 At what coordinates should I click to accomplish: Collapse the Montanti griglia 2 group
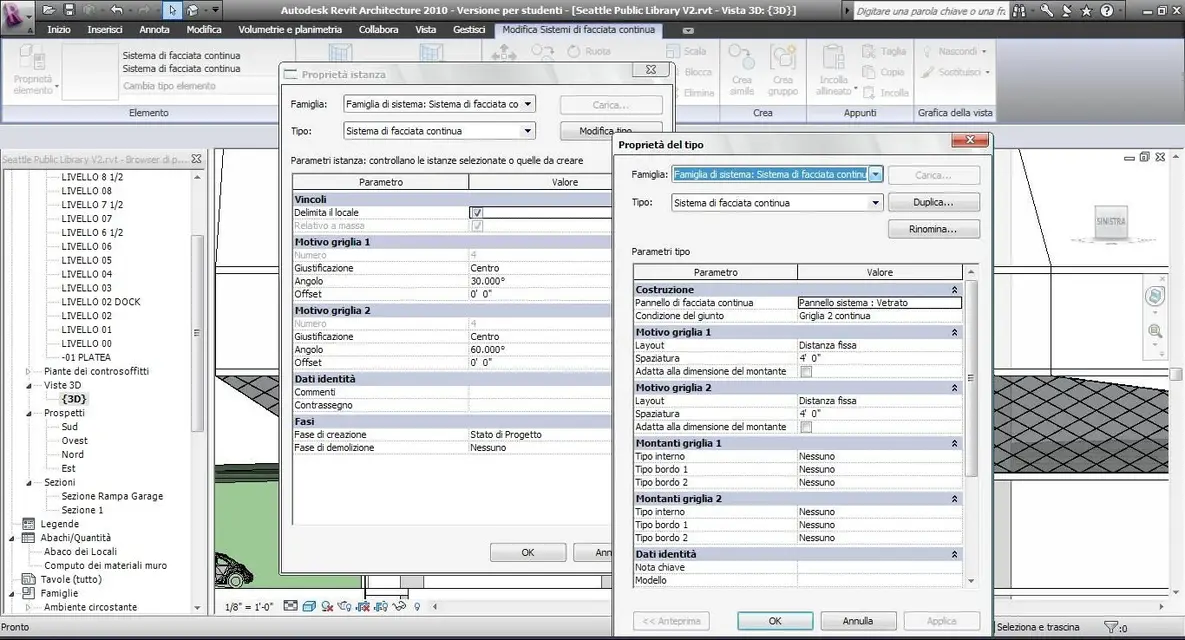[x=954, y=499]
